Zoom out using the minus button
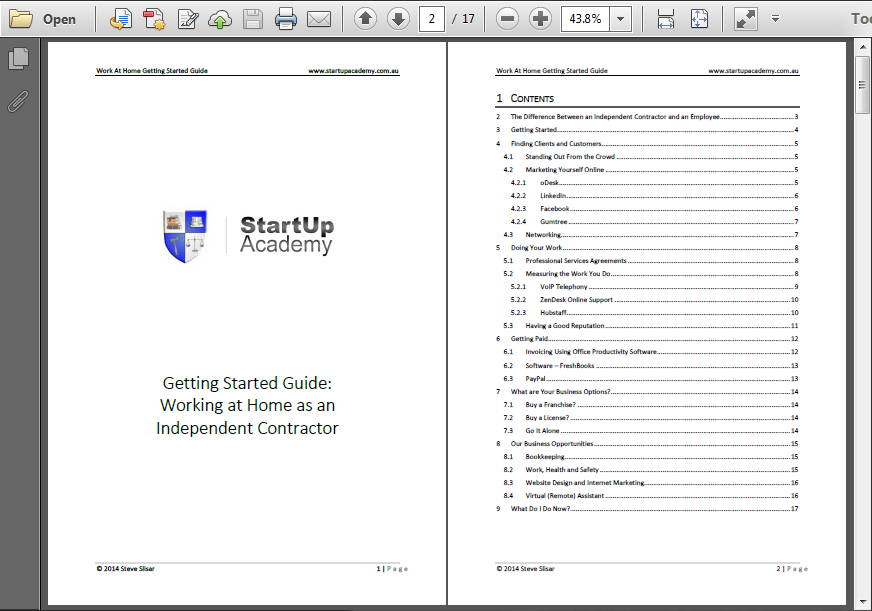 click(x=507, y=19)
